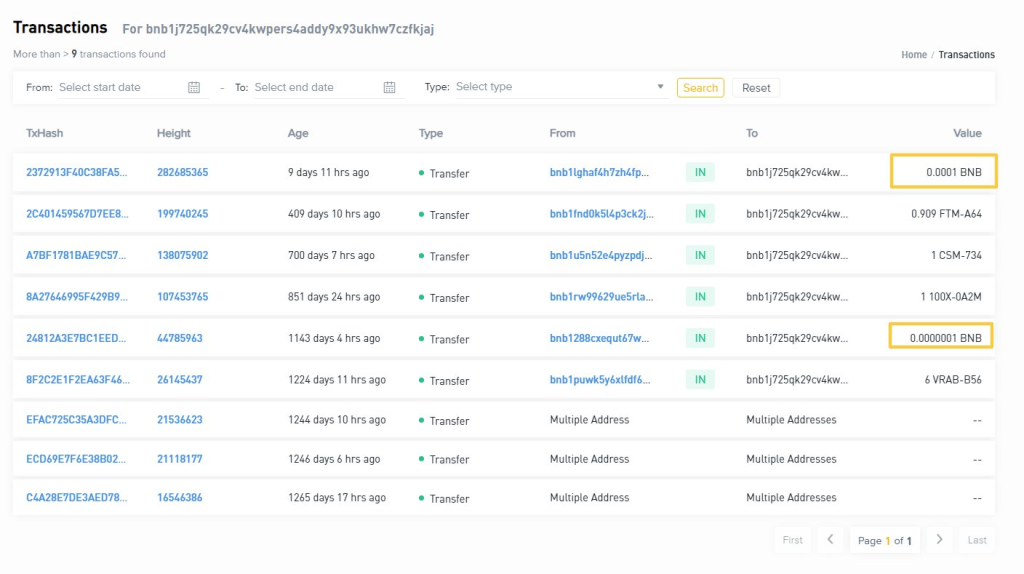The image size is (1024, 574).
Task: Open transaction hash 8A27646995F429B9...
Action: tap(77, 296)
